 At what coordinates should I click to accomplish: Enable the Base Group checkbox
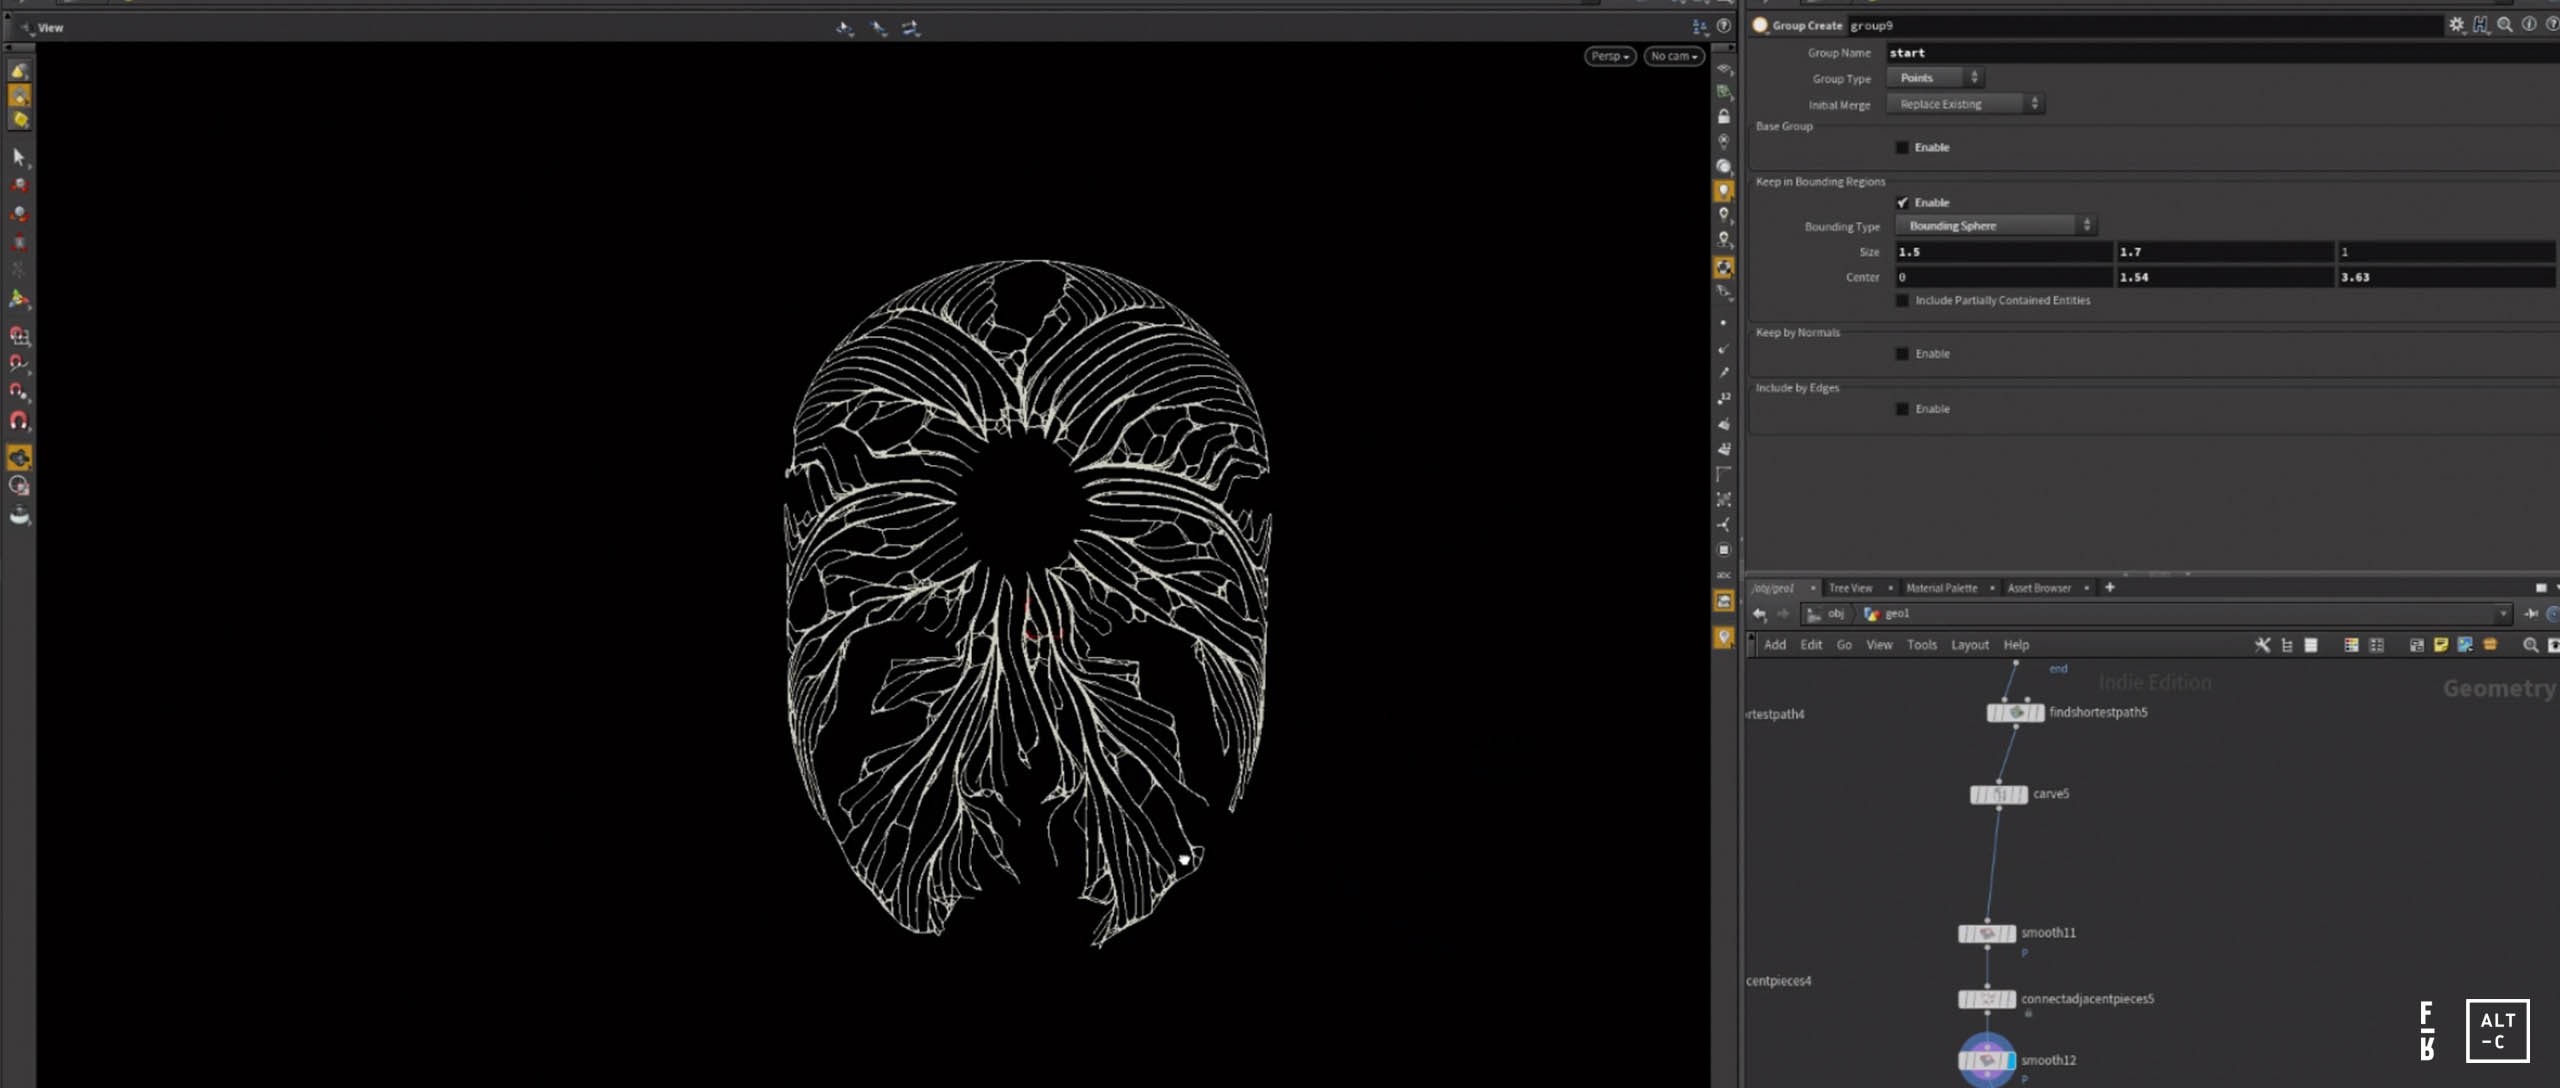coord(1902,148)
